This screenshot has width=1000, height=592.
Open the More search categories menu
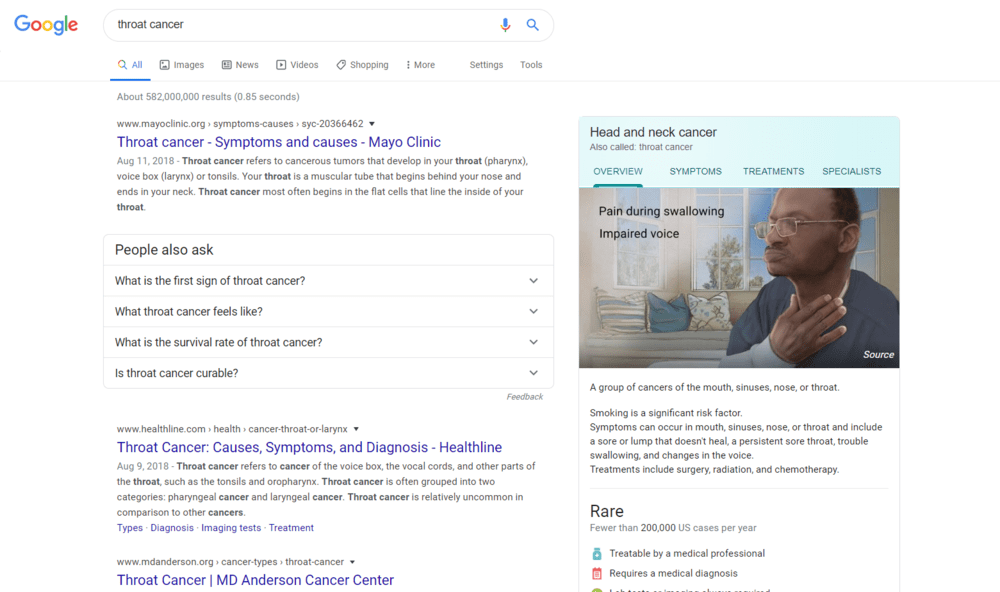coord(420,65)
